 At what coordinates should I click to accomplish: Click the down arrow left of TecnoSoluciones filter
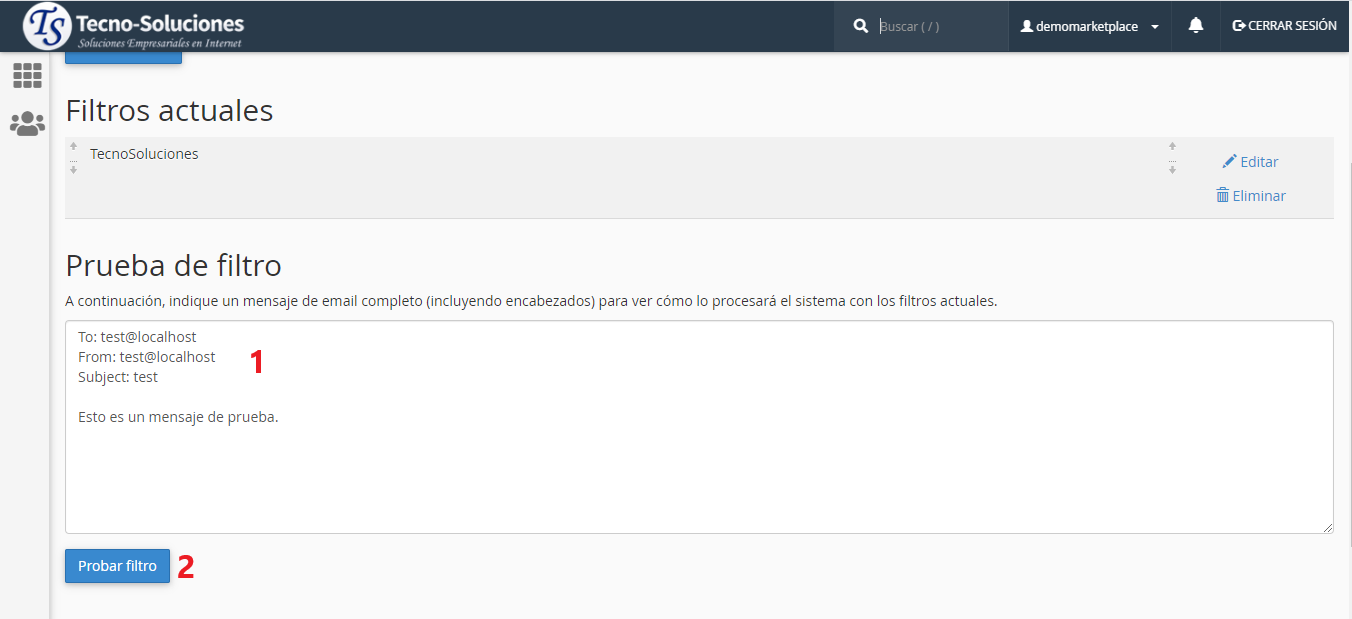click(73, 171)
